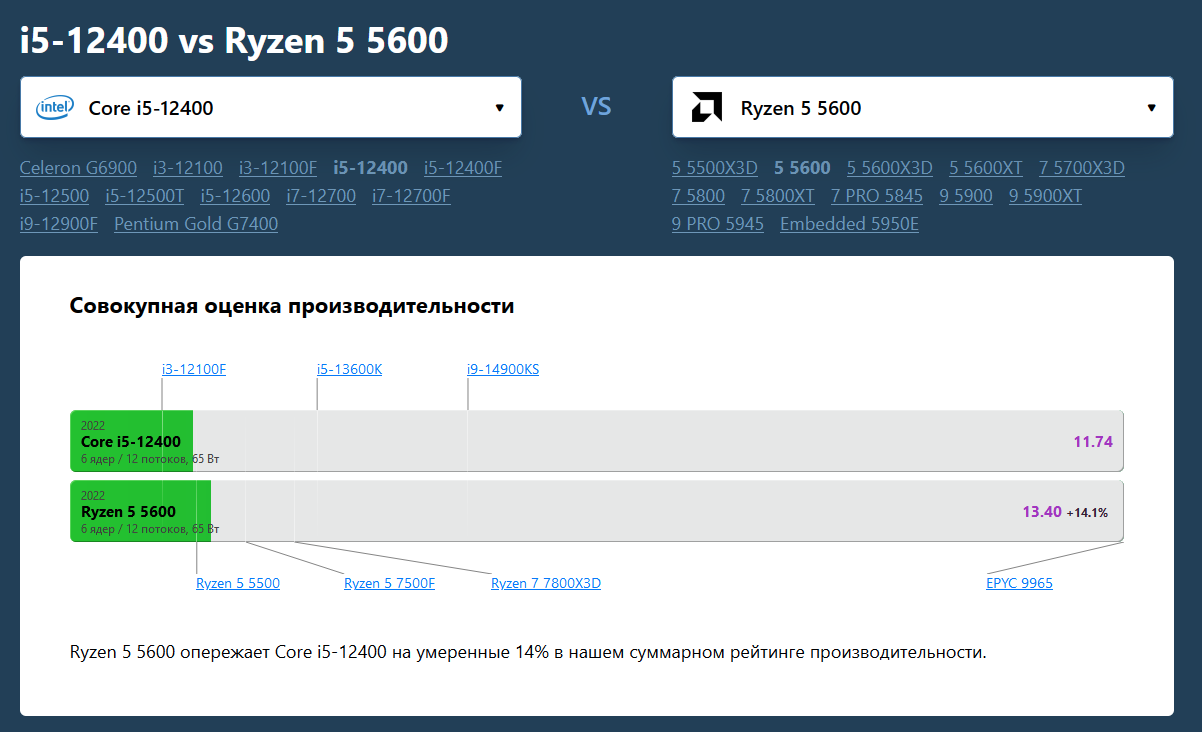This screenshot has width=1202, height=732.
Task: Open the EPYC 9965 marker link
Action: pyautogui.click(x=1019, y=583)
